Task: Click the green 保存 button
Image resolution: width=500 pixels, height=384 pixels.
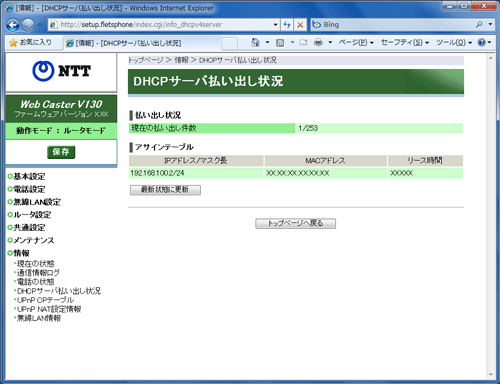Action: pyautogui.click(x=61, y=152)
